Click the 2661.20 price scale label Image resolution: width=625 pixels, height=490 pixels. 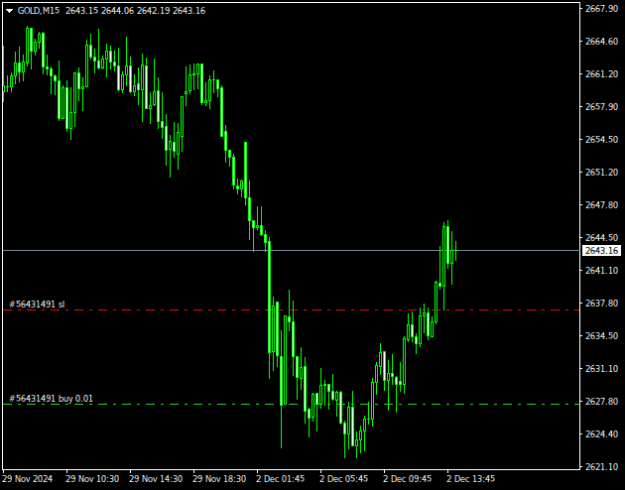click(601, 74)
